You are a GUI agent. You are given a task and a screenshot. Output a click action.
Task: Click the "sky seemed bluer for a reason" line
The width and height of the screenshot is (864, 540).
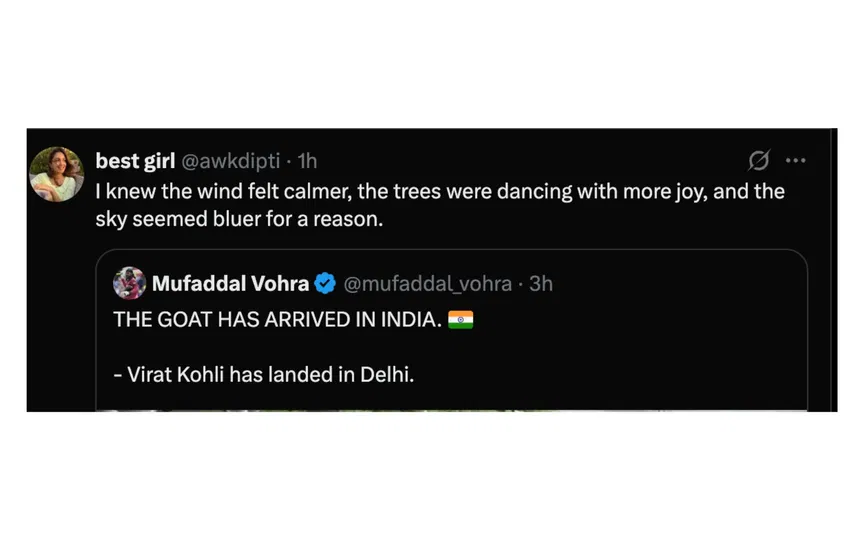240,219
